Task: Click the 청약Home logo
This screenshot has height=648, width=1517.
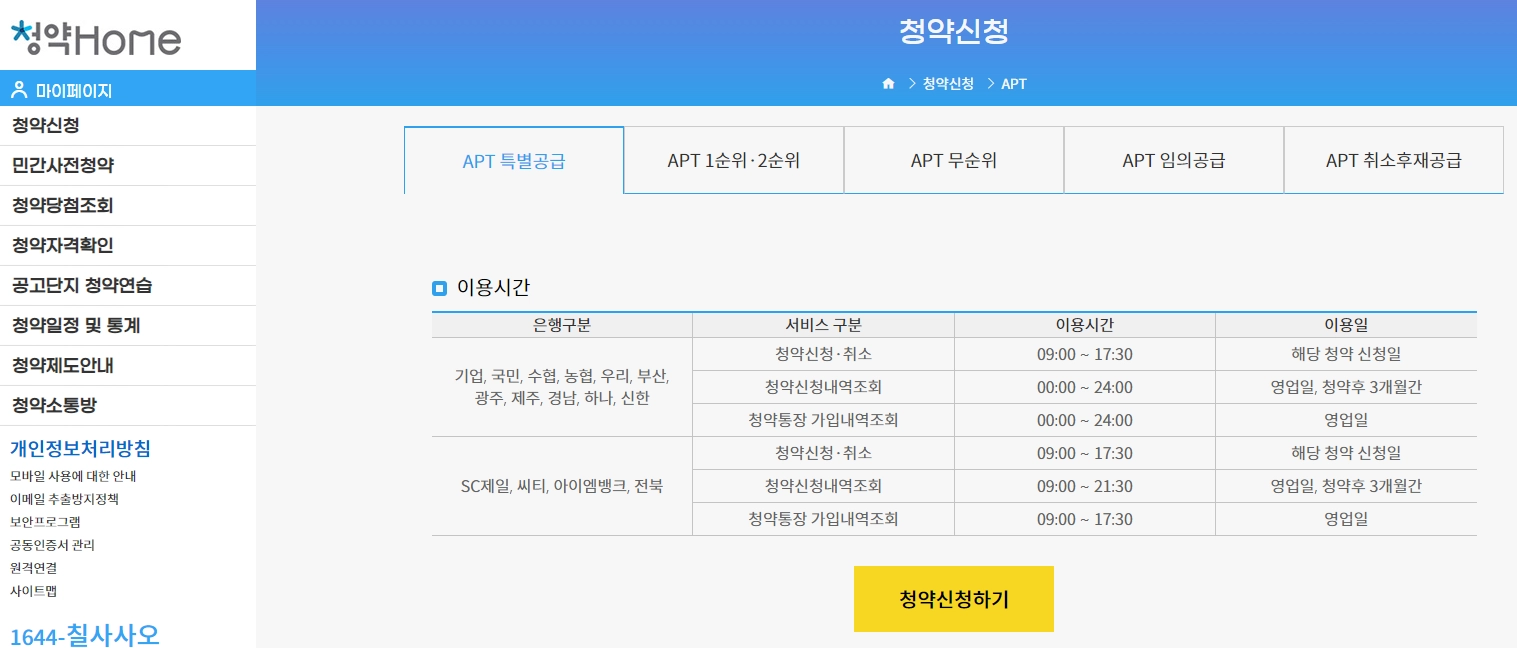Action: tap(92, 36)
